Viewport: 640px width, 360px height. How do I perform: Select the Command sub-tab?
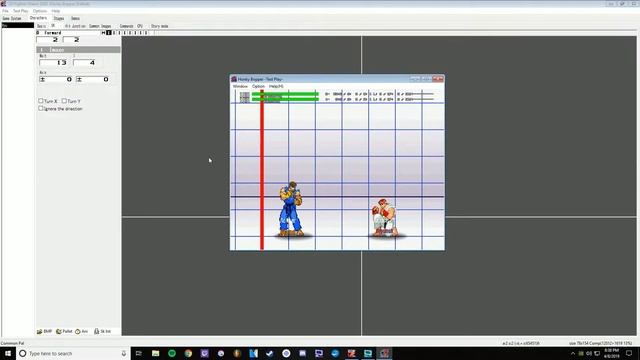[x=126, y=26]
